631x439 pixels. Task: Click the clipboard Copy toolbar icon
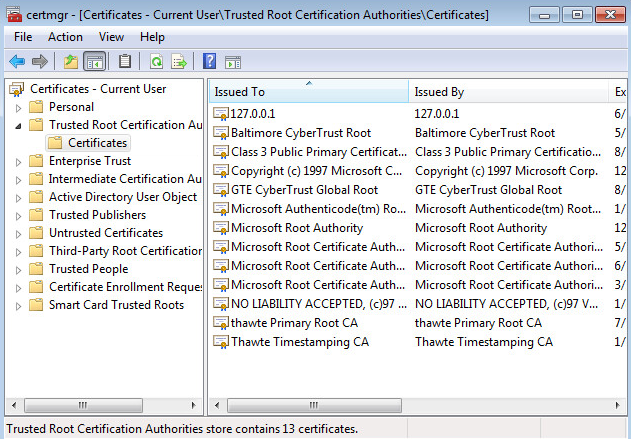tap(125, 62)
